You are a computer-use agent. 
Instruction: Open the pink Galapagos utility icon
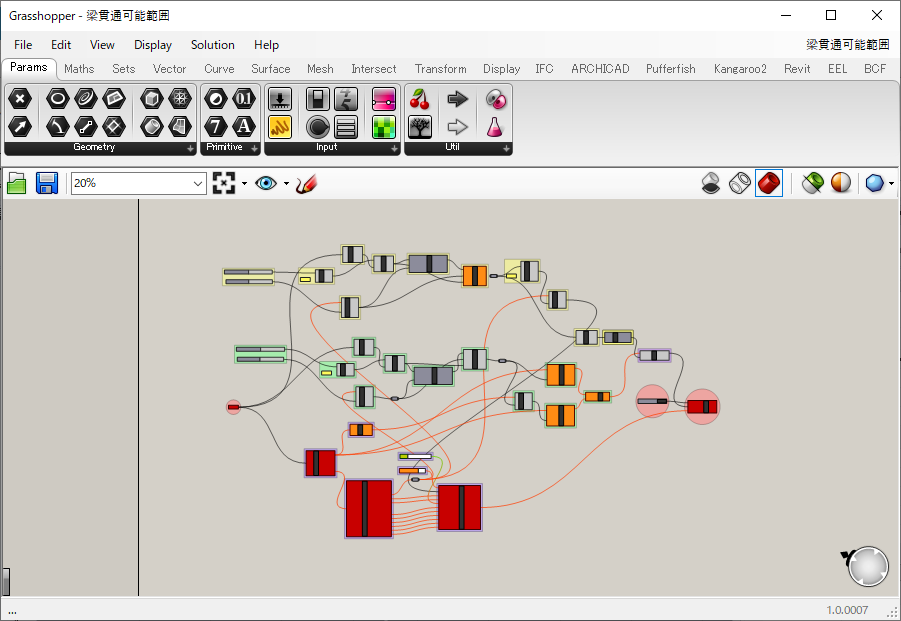(x=495, y=99)
